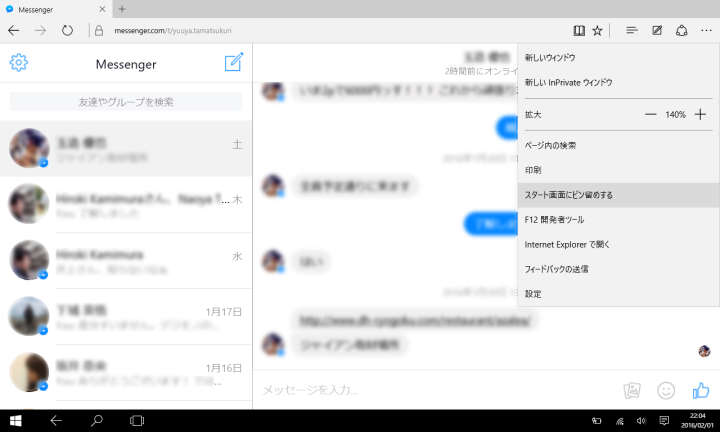This screenshot has height=432, width=720.
Task: Open battery status icon in tray
Action: click(596, 421)
